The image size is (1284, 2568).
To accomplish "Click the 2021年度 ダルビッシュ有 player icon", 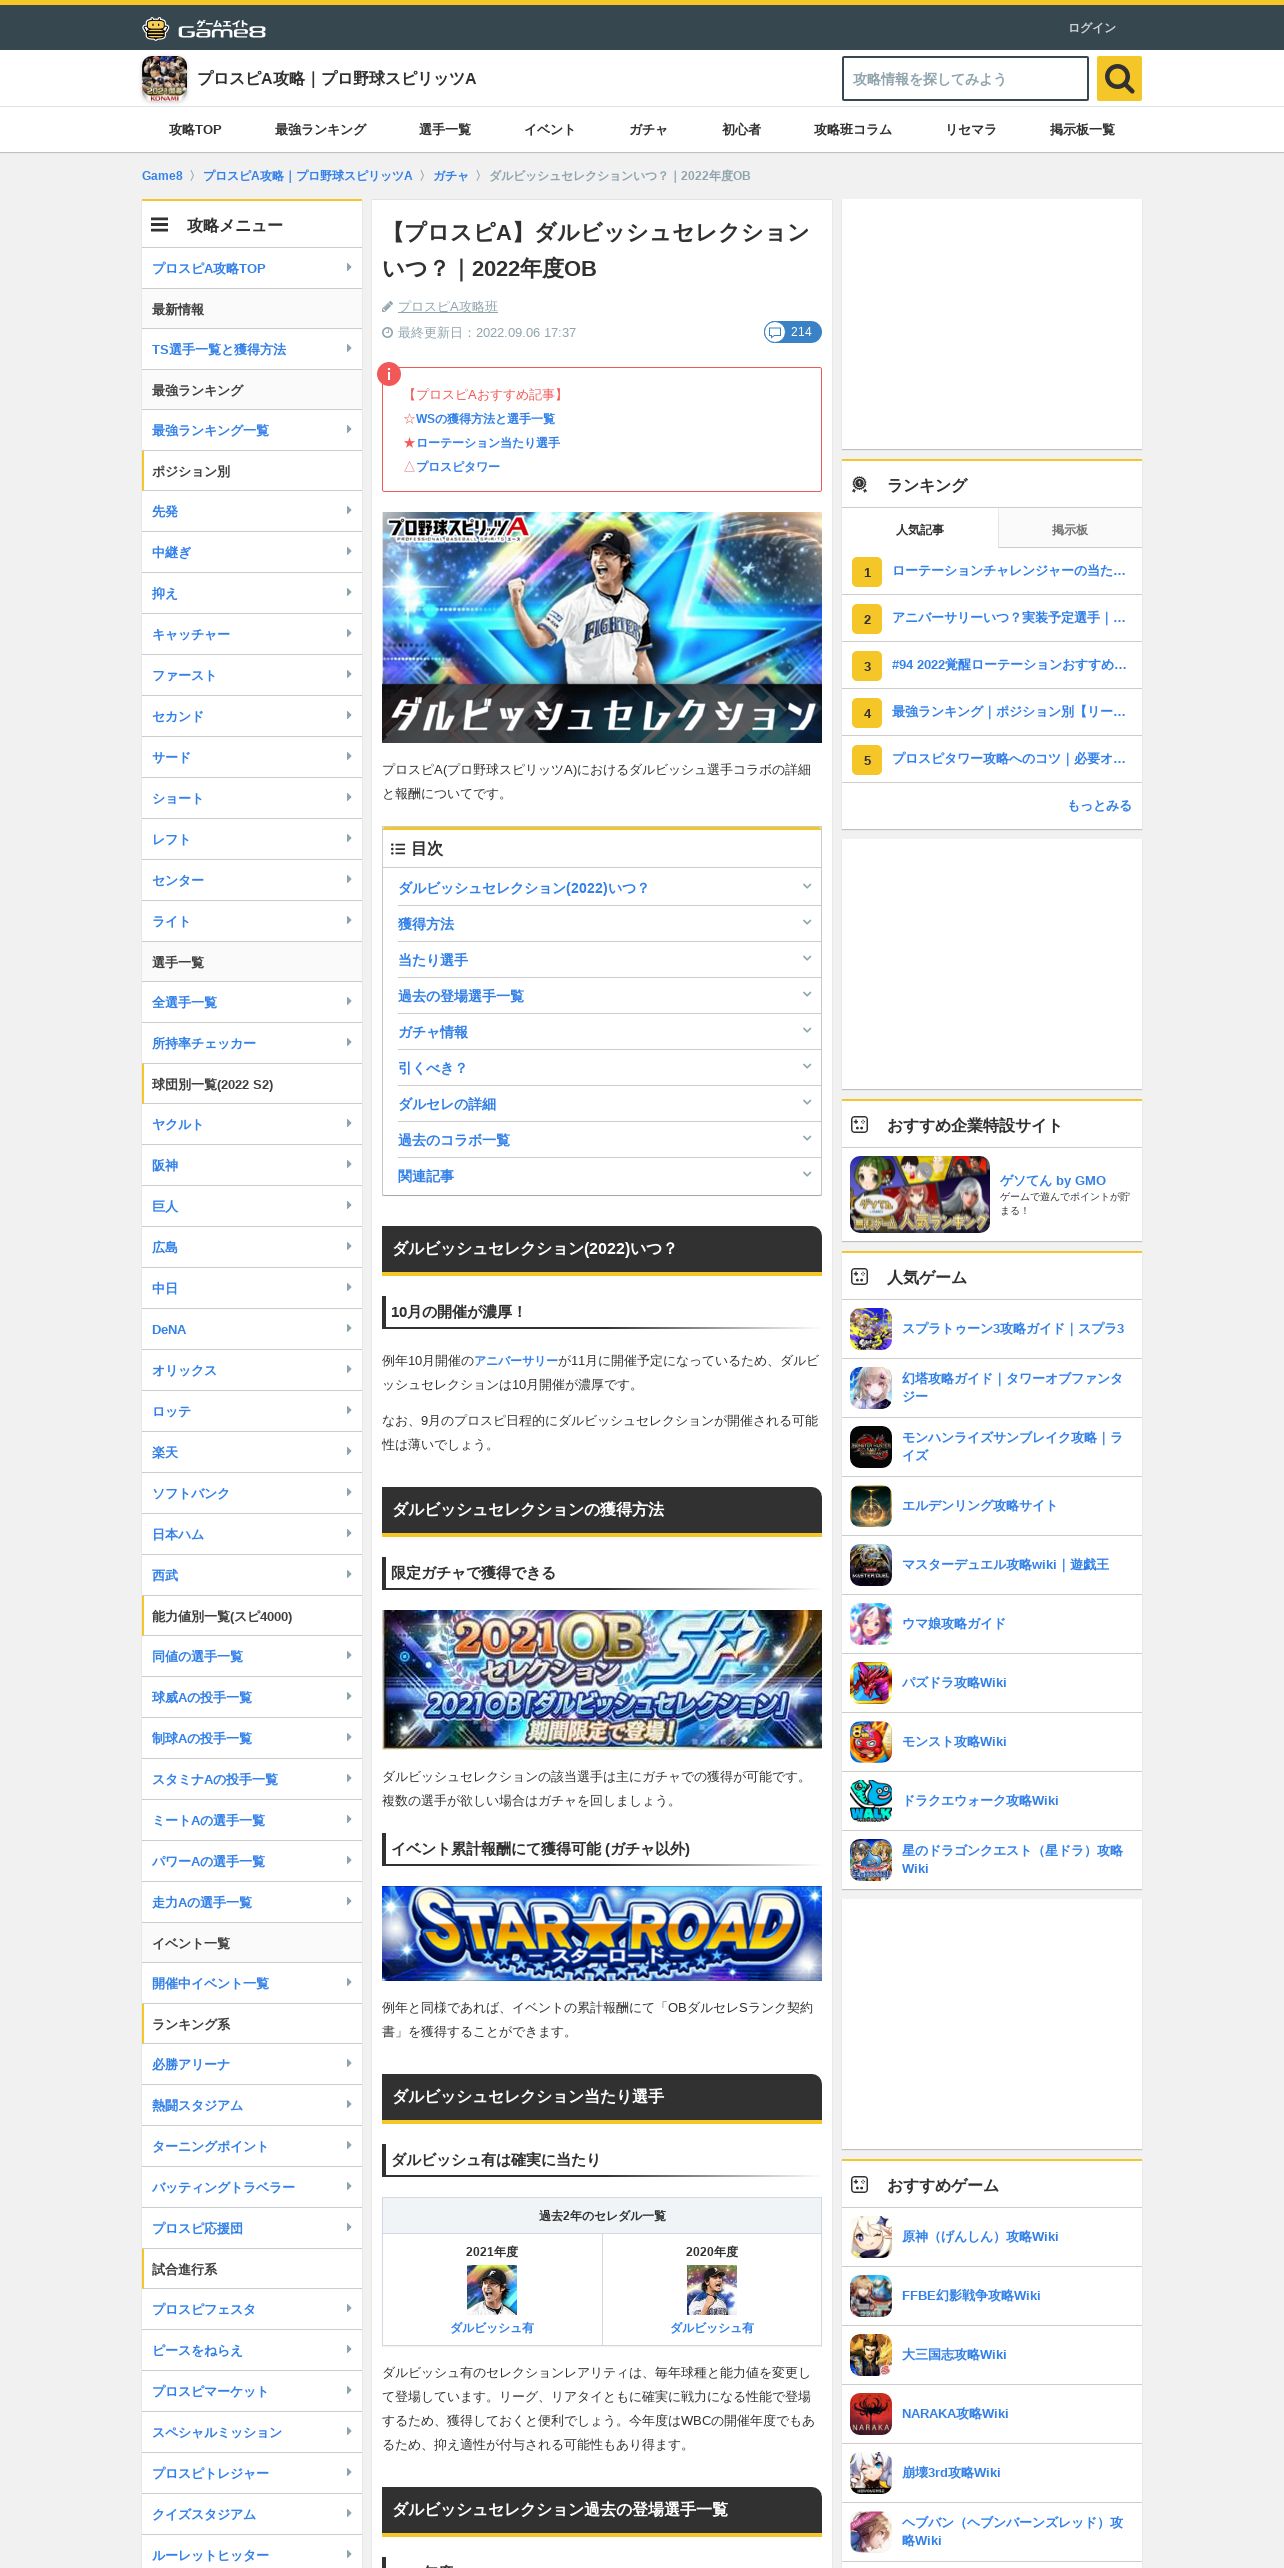I will click(492, 2290).
